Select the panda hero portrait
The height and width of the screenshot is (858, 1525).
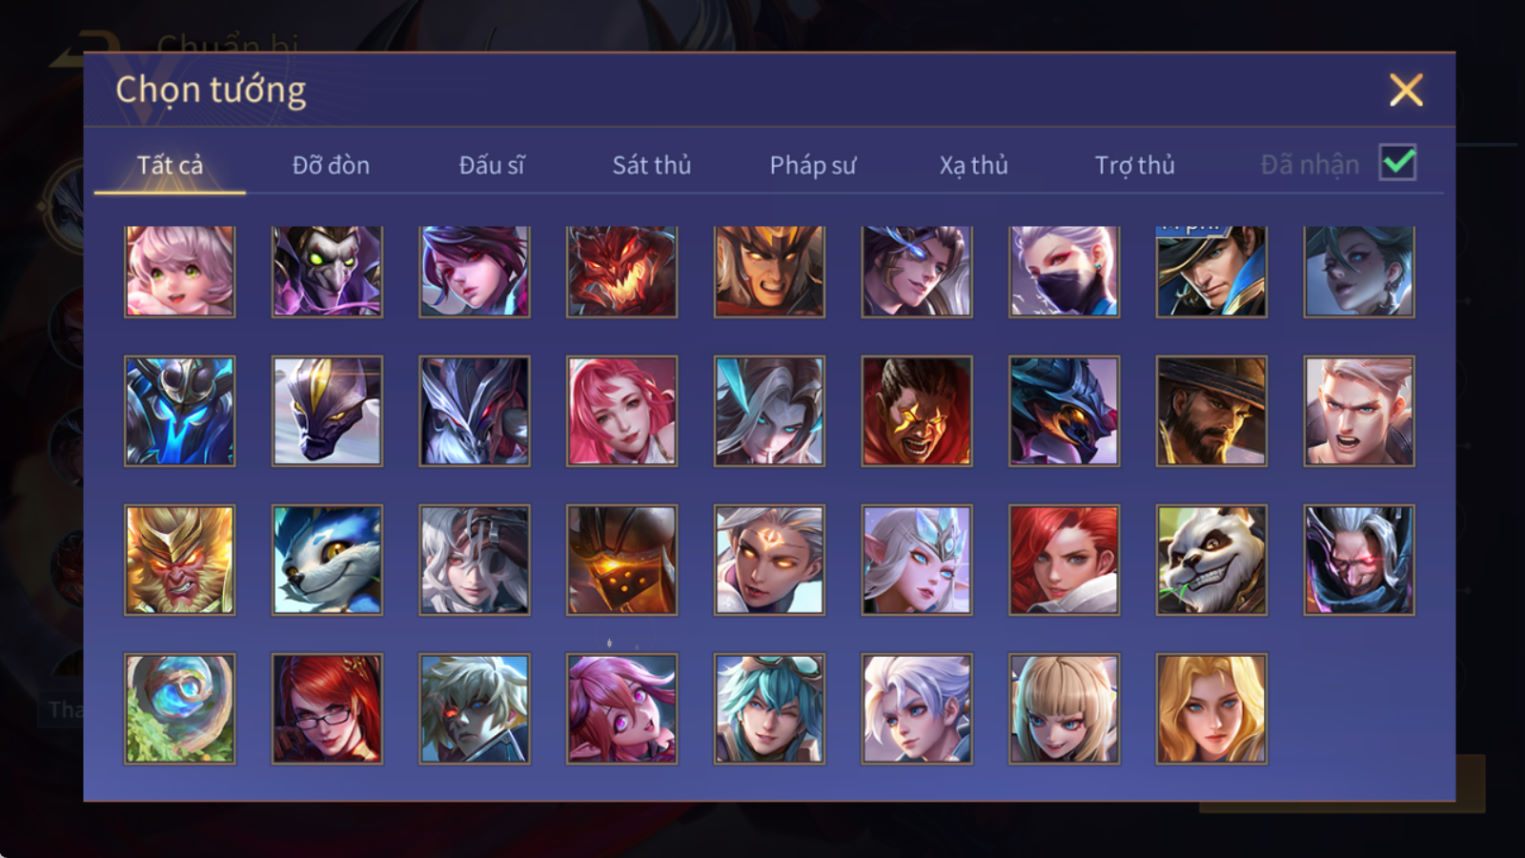pos(1211,560)
